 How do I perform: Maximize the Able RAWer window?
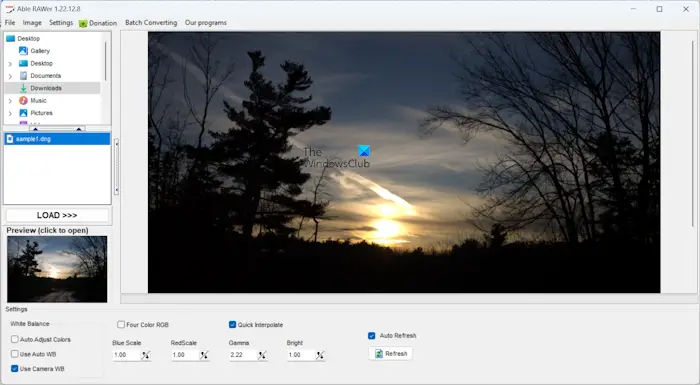(x=659, y=9)
